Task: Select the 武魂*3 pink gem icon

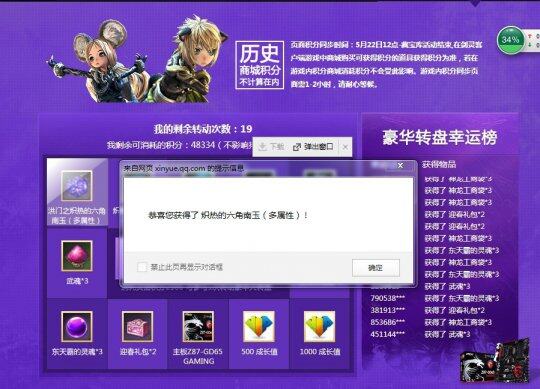Action: point(77,256)
